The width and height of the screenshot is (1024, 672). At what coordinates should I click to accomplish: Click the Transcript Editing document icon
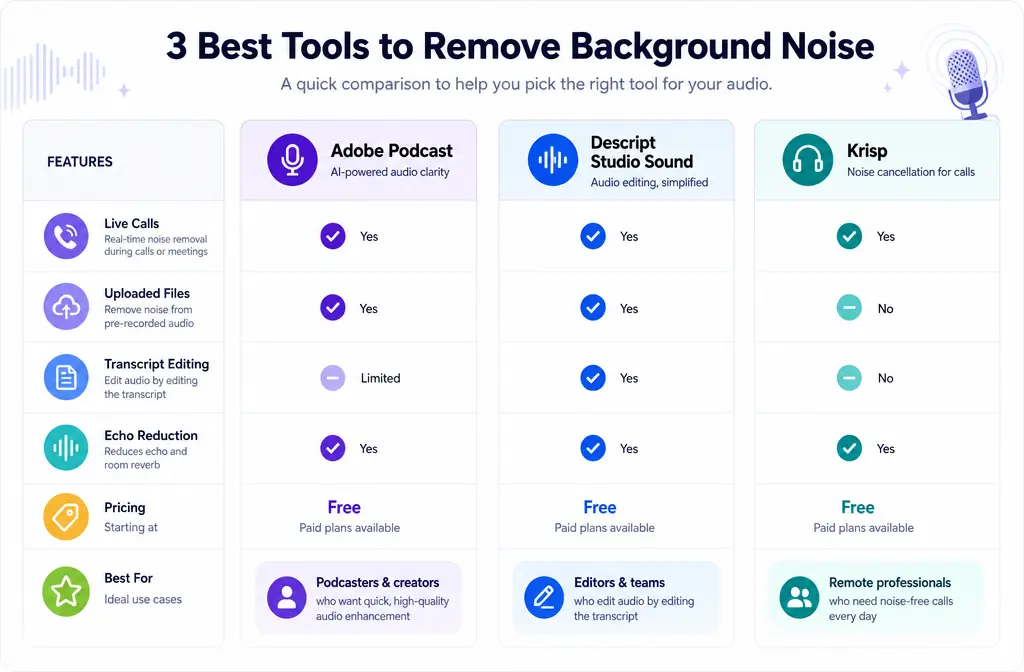click(x=66, y=377)
